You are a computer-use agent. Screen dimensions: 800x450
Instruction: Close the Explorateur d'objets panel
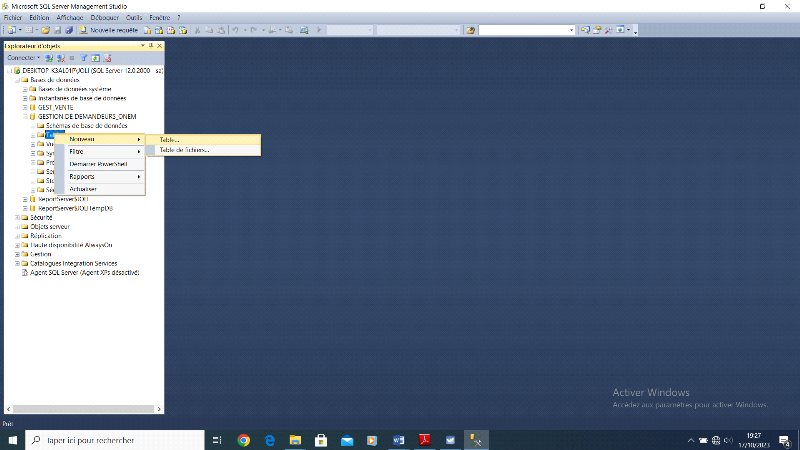click(159, 46)
